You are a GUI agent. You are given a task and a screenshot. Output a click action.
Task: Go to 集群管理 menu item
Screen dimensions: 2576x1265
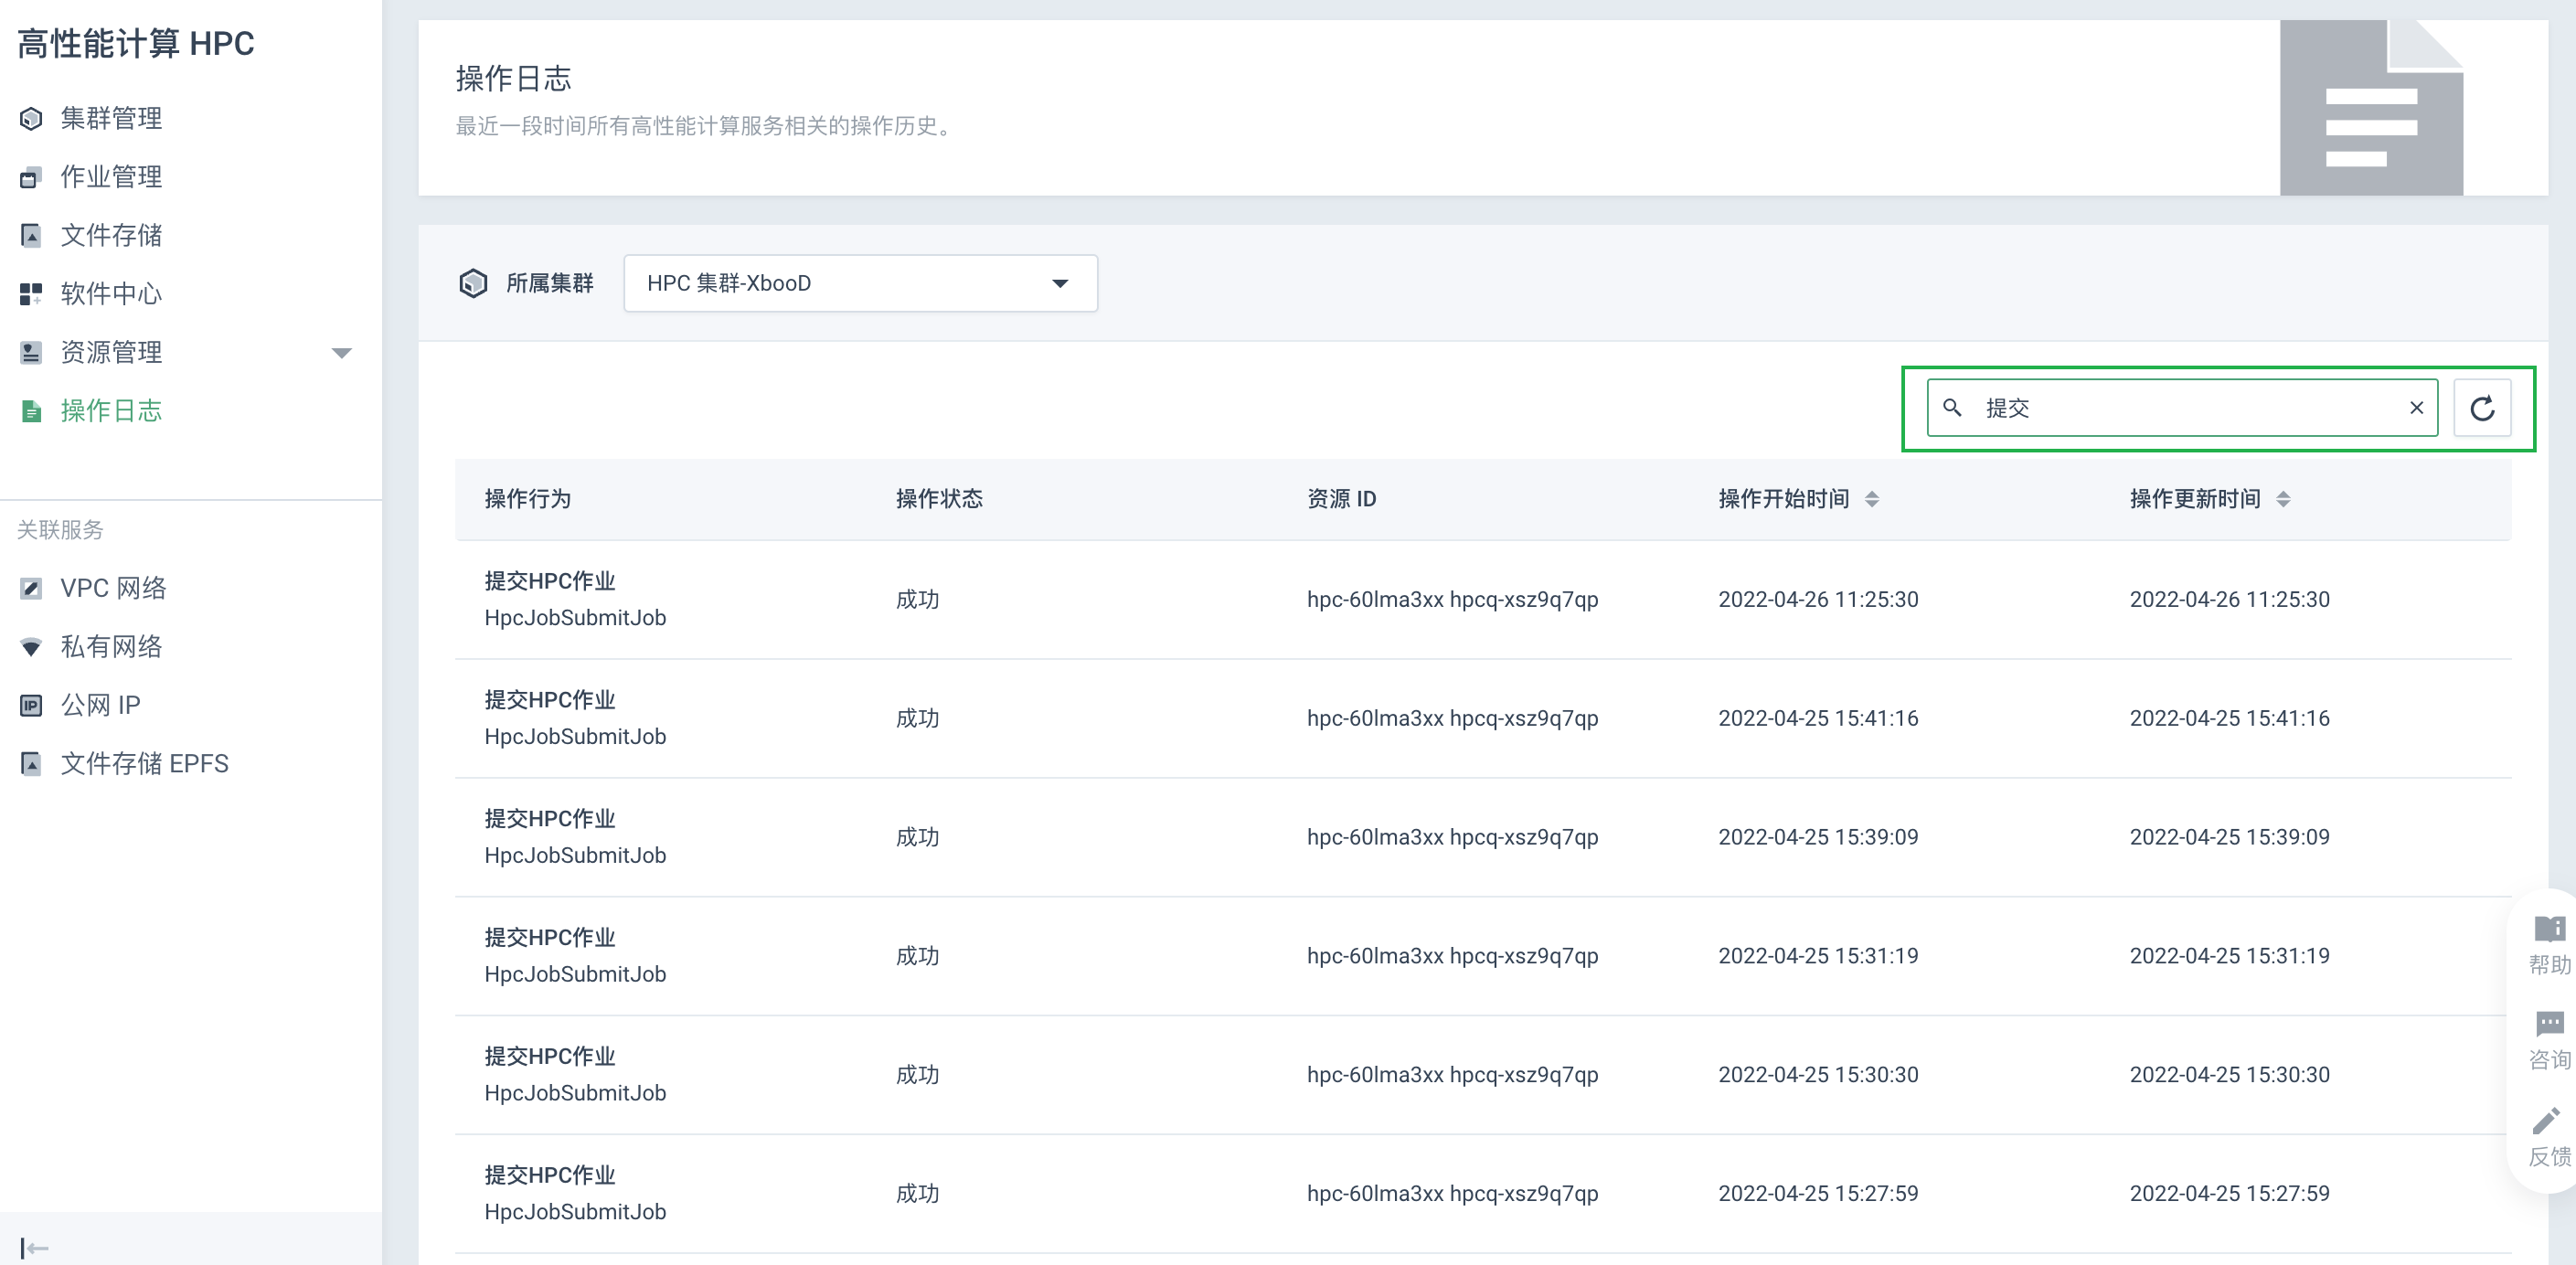tap(111, 119)
